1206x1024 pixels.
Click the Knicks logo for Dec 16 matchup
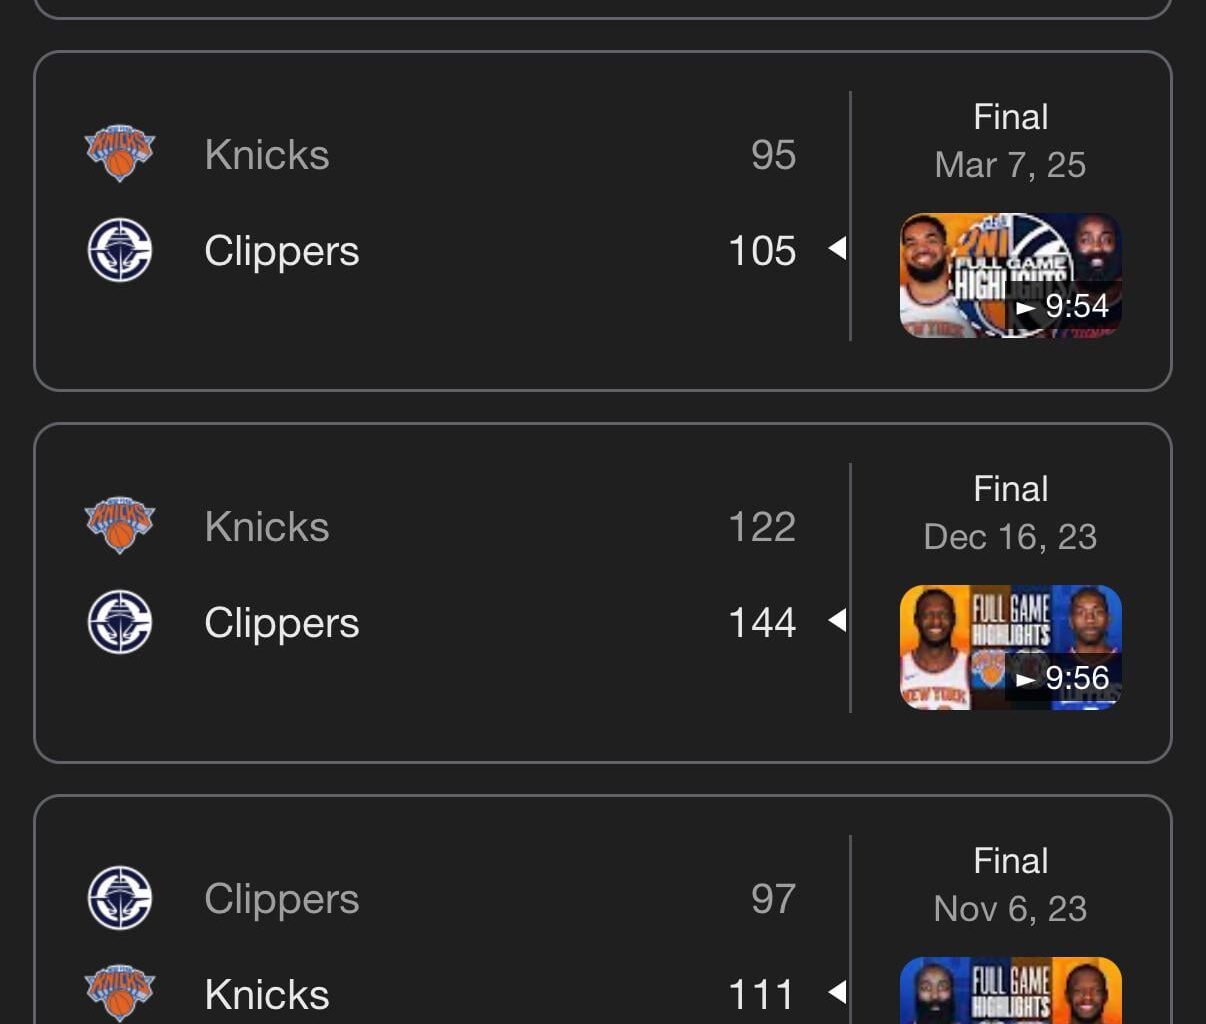(120, 525)
